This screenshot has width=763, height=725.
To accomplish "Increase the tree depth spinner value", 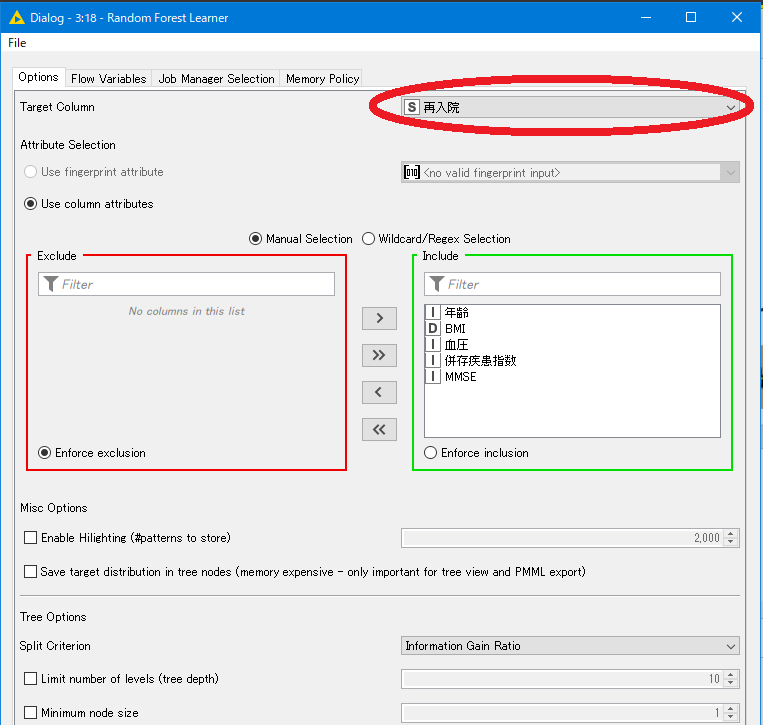I will point(731,675).
